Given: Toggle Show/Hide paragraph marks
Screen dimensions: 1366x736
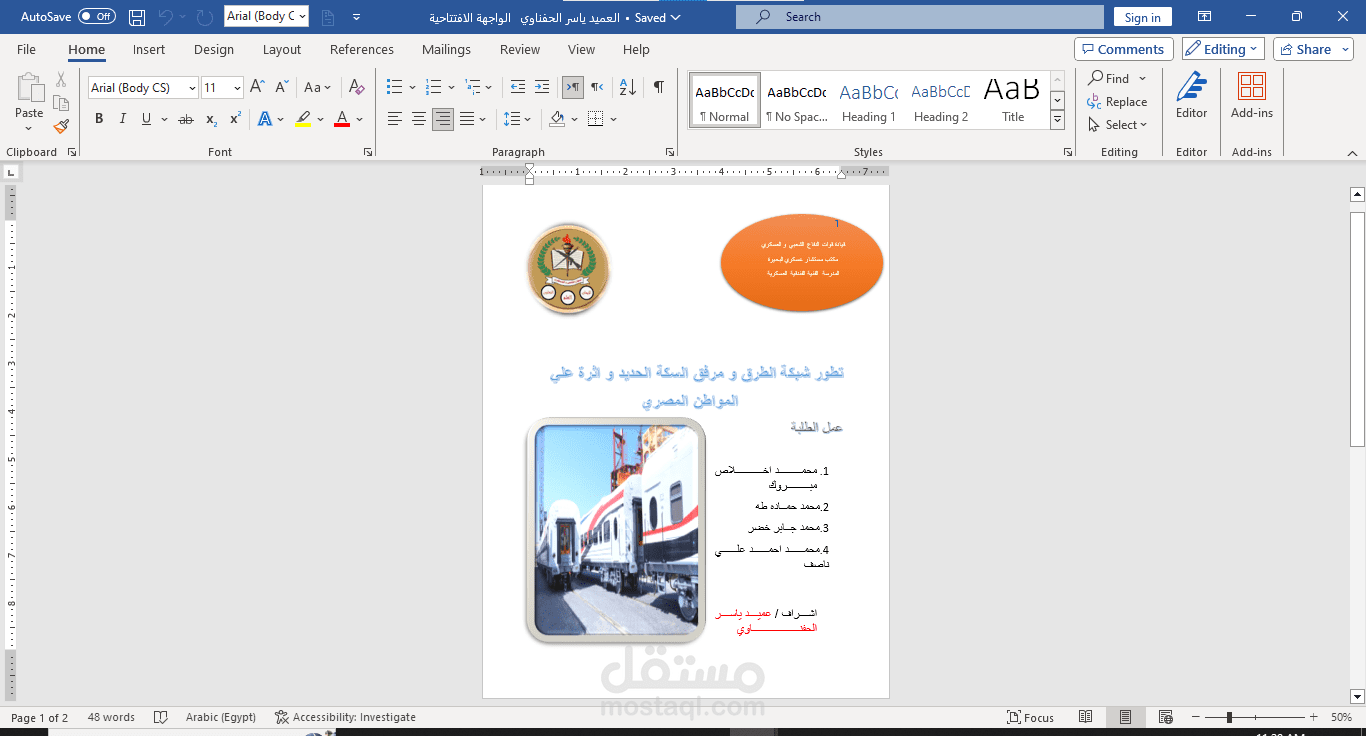Looking at the screenshot, I should (658, 87).
